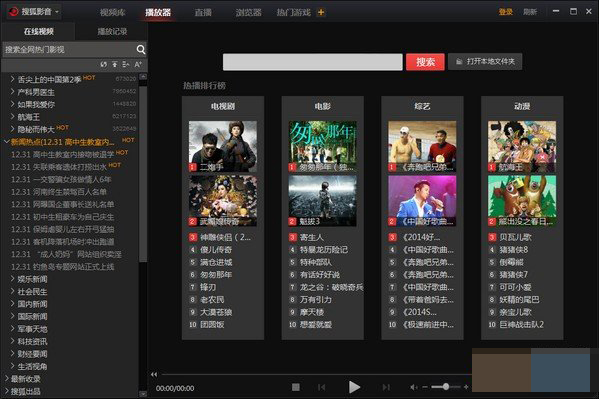Screen dimensions: 599x399
Task: Open the 魁拔3 movie thumbnail
Action: 322,201
